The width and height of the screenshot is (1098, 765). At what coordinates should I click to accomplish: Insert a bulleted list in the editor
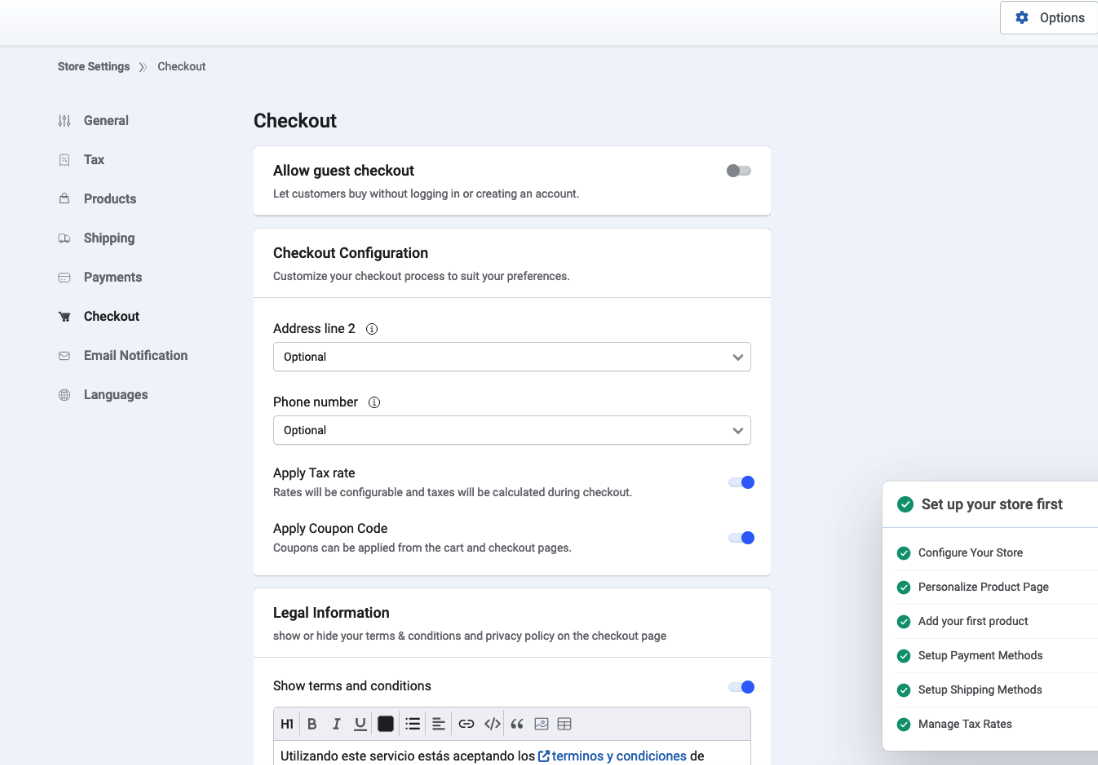(412, 724)
